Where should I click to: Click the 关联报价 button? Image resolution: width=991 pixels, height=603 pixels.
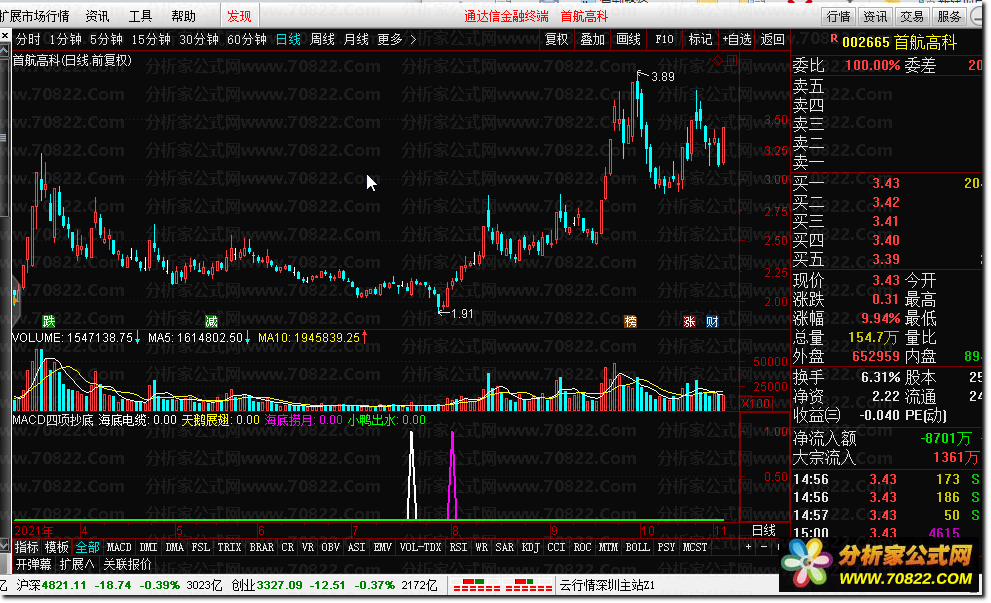[127, 564]
